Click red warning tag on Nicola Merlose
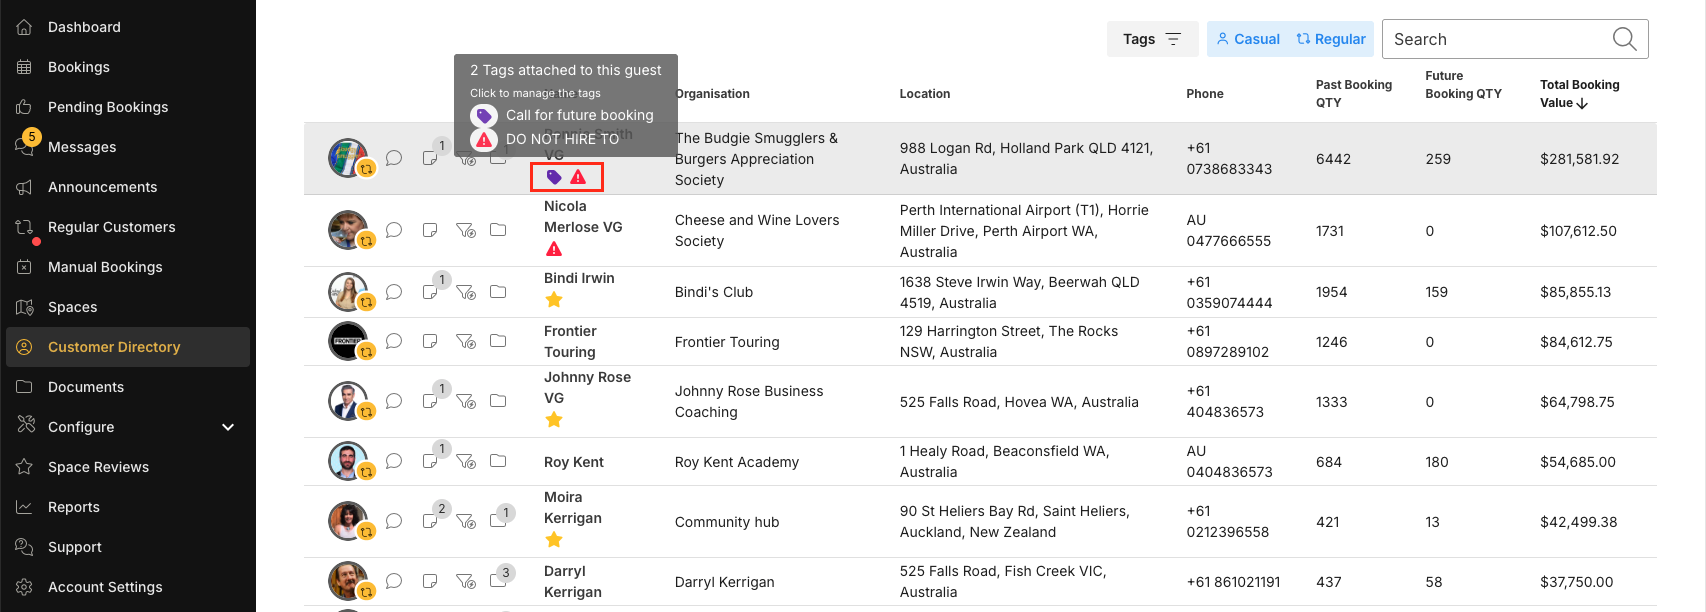 (x=554, y=249)
